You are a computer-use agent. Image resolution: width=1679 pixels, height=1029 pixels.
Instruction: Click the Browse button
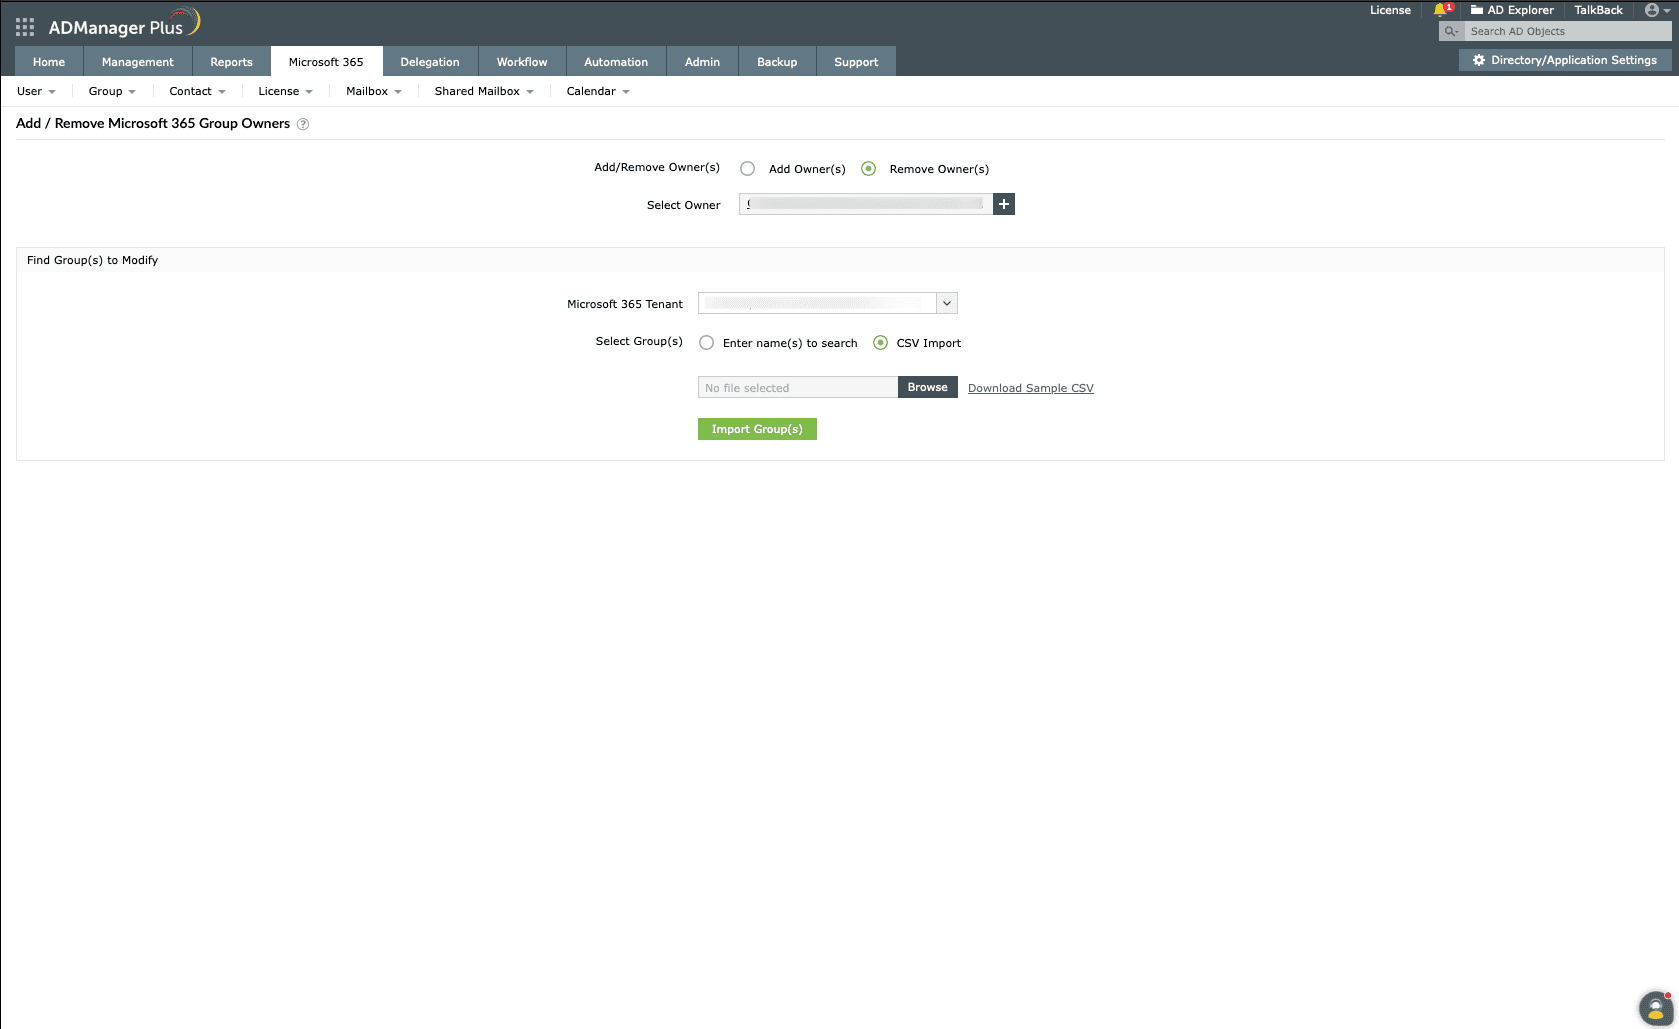tap(928, 387)
